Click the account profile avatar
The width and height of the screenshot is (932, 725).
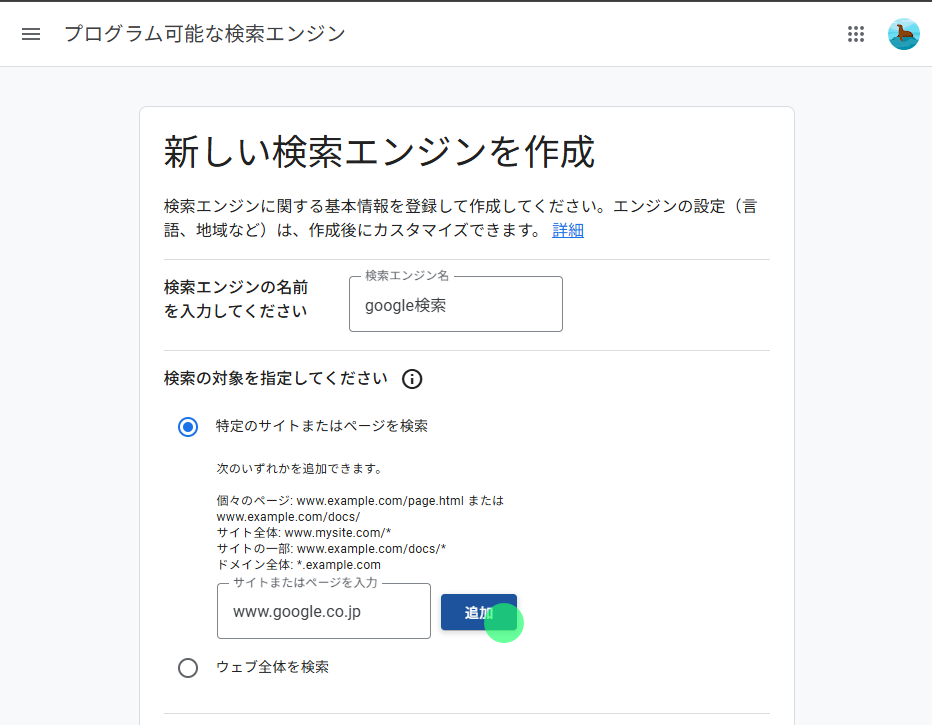(x=903, y=34)
